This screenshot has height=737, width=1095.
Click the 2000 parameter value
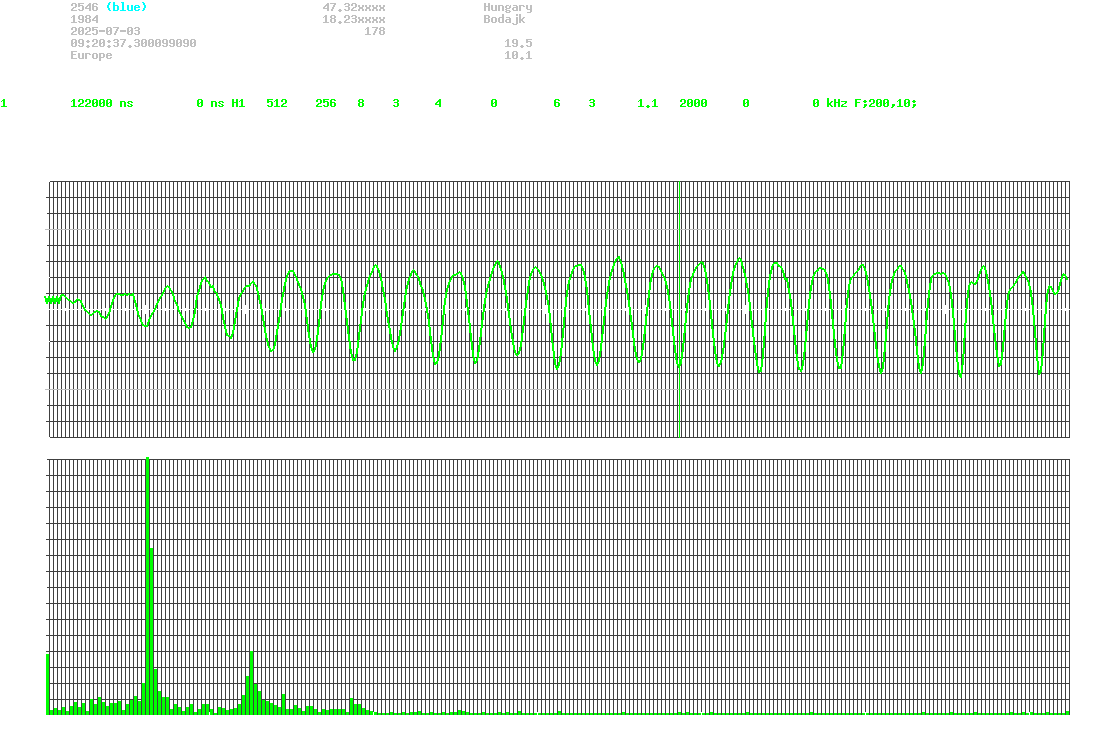[693, 103]
